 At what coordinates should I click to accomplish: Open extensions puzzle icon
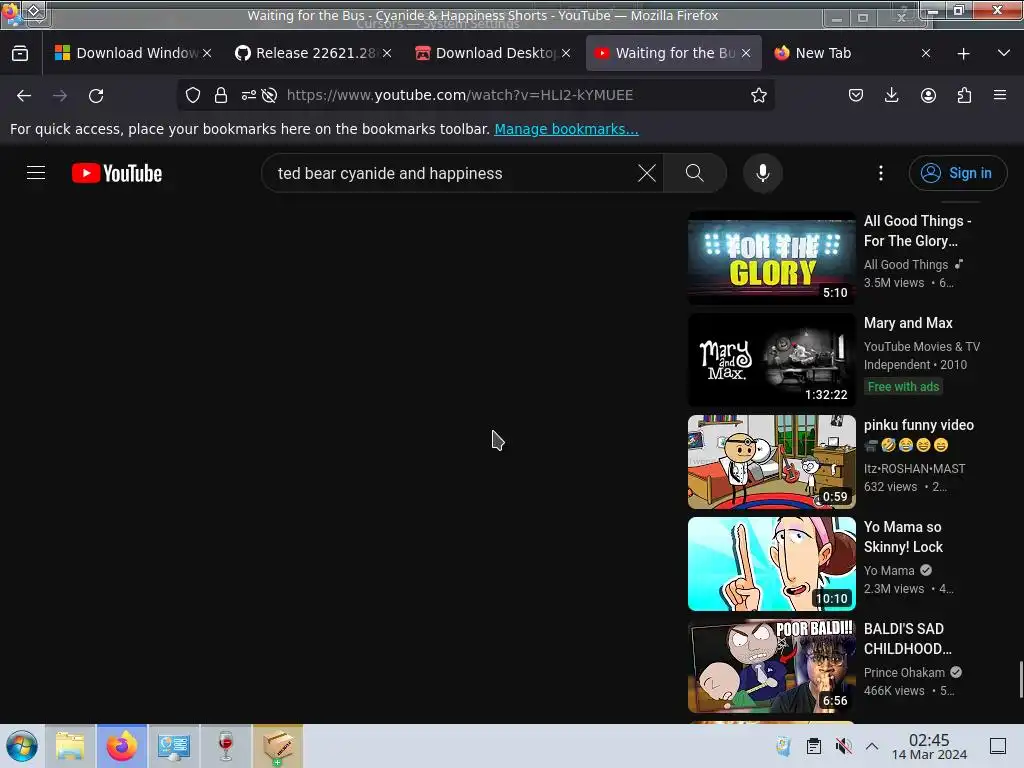[x=964, y=95]
